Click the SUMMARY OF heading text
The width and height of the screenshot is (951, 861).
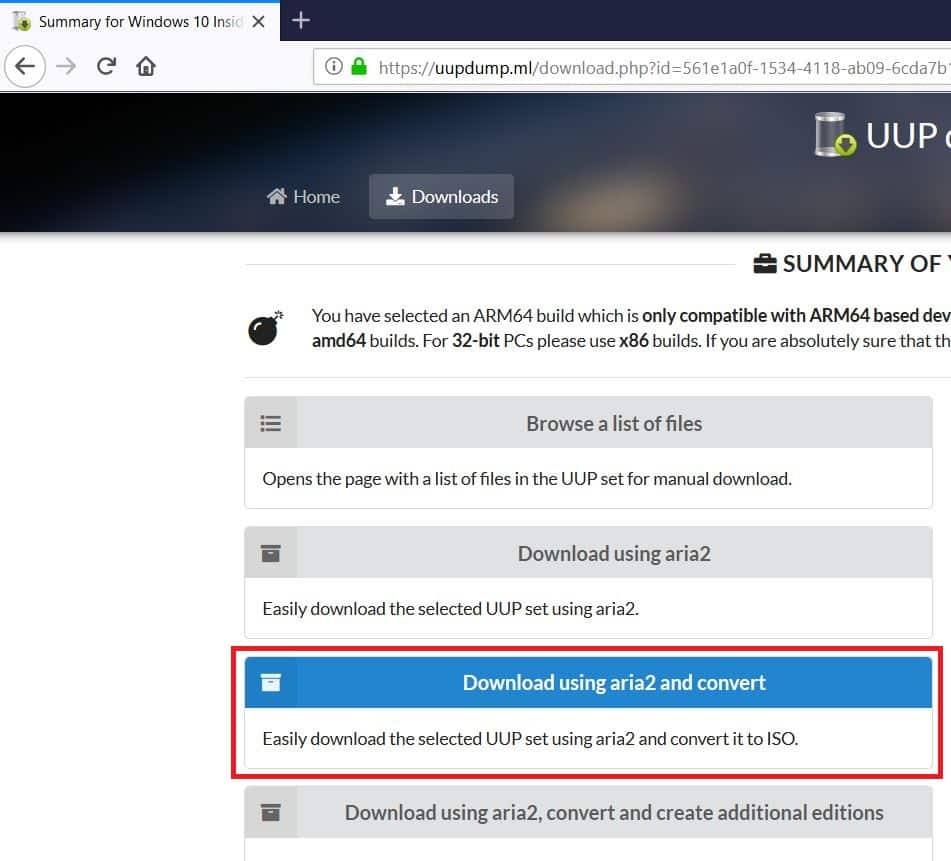867,264
